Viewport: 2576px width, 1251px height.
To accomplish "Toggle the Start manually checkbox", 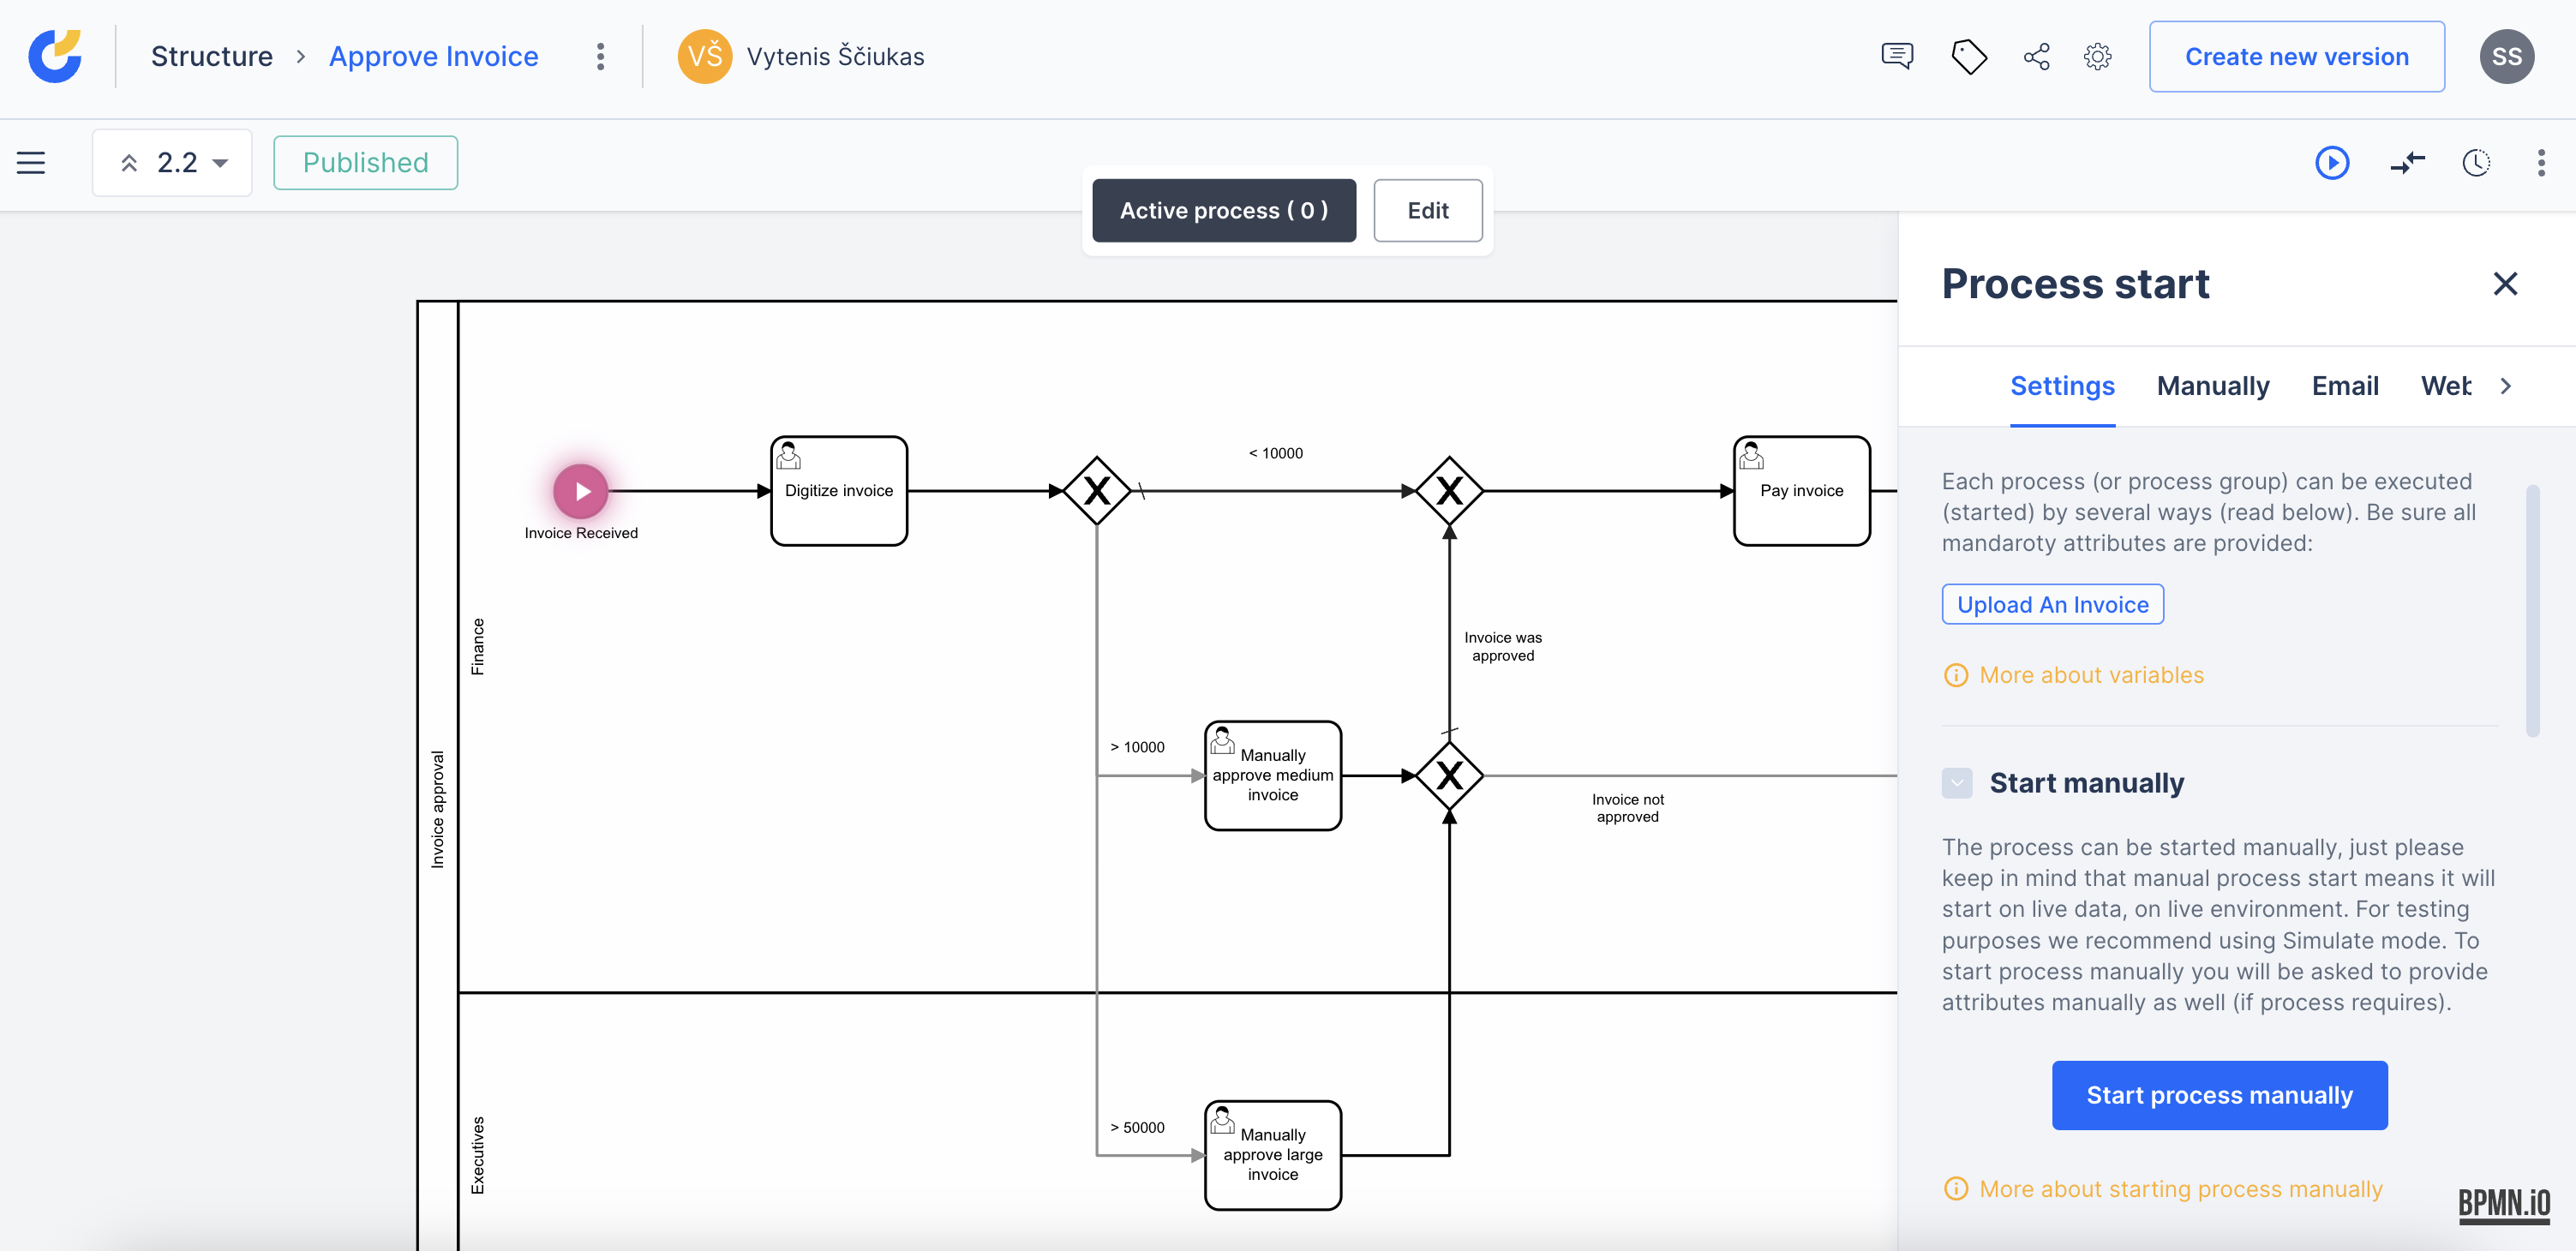I will click(x=1958, y=783).
